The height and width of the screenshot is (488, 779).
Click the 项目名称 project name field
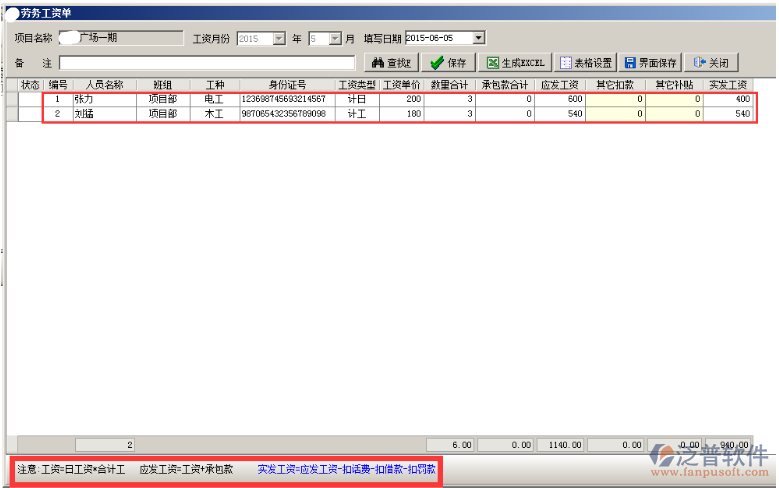pos(118,37)
